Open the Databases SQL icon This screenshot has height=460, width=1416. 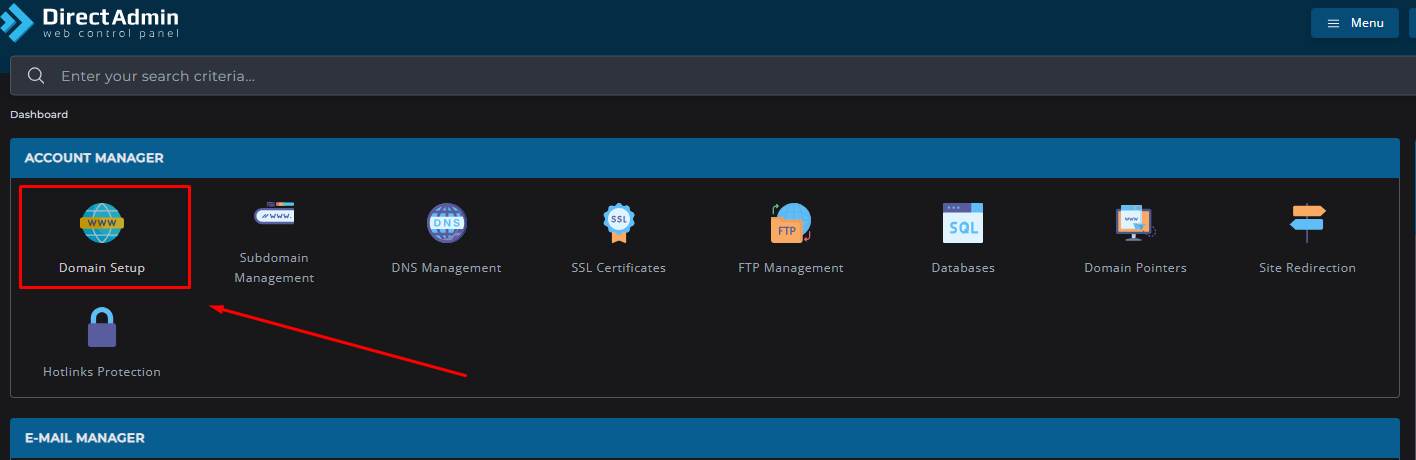point(962,223)
